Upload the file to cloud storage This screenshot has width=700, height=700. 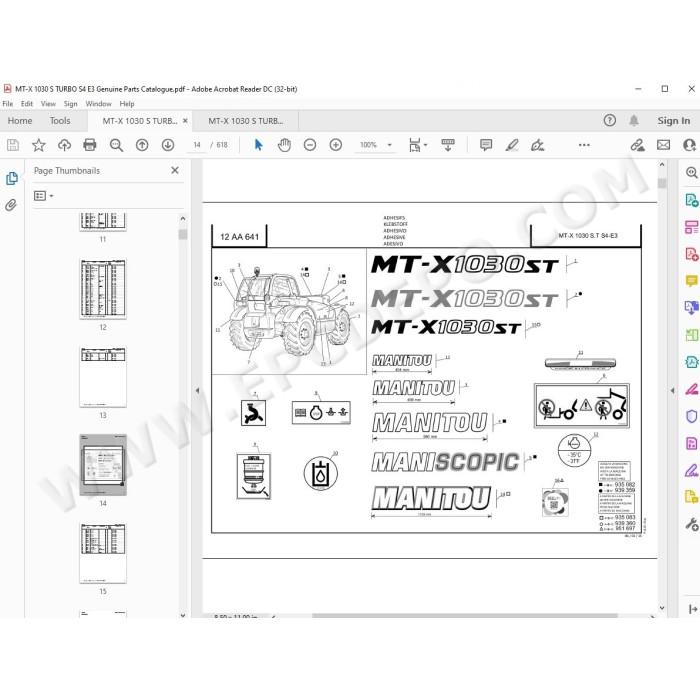point(65,145)
